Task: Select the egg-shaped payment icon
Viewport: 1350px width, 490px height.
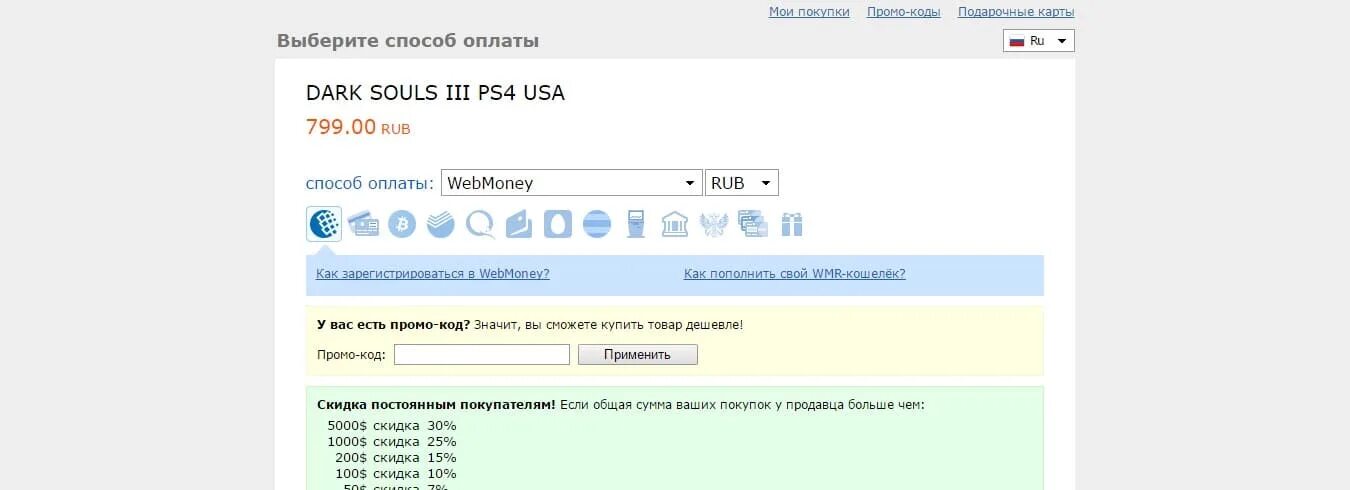Action: point(558,224)
